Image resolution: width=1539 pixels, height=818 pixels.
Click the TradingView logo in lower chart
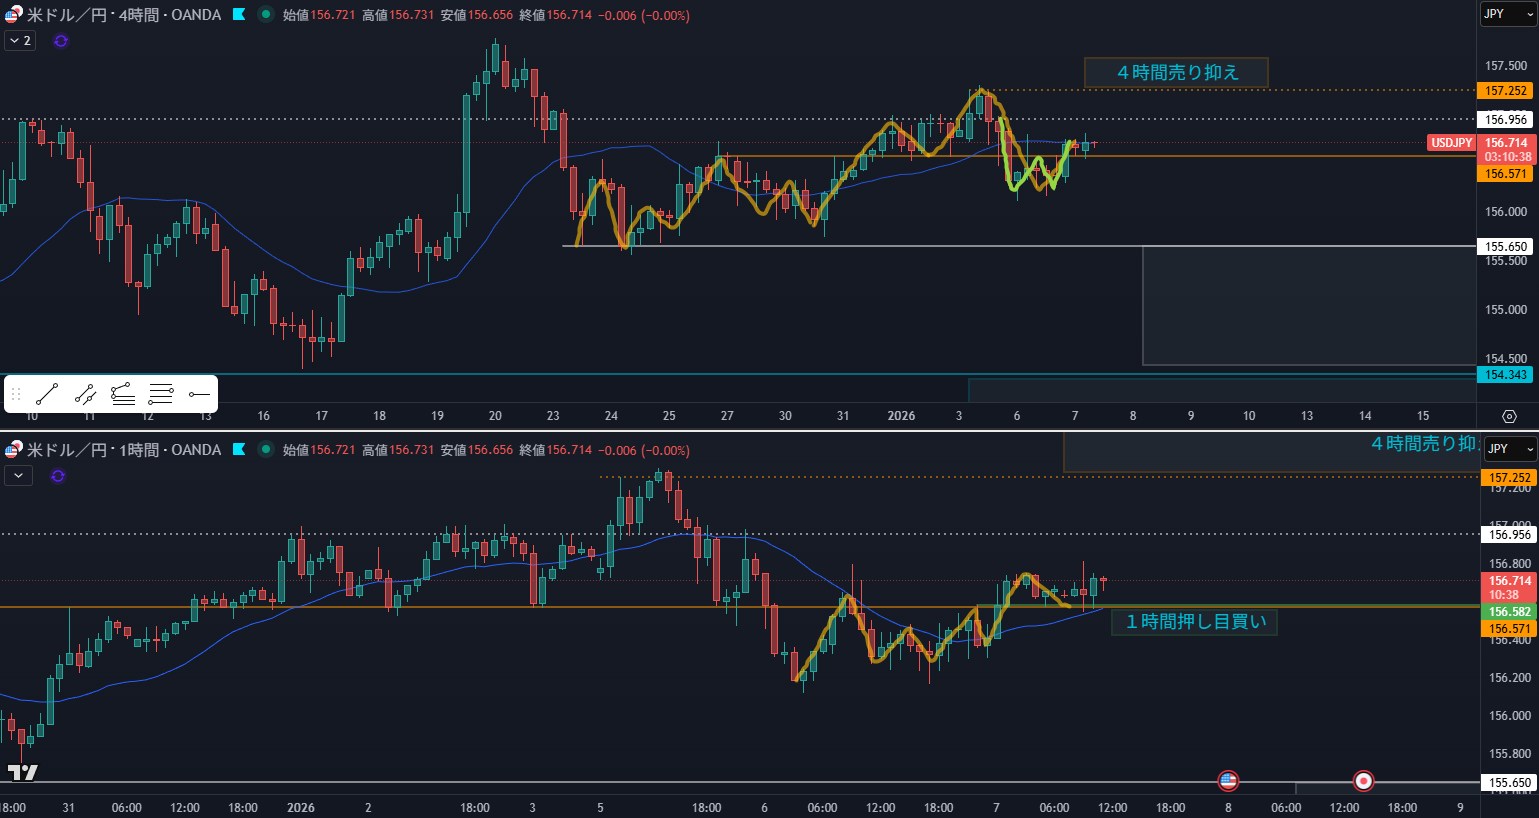(22, 772)
